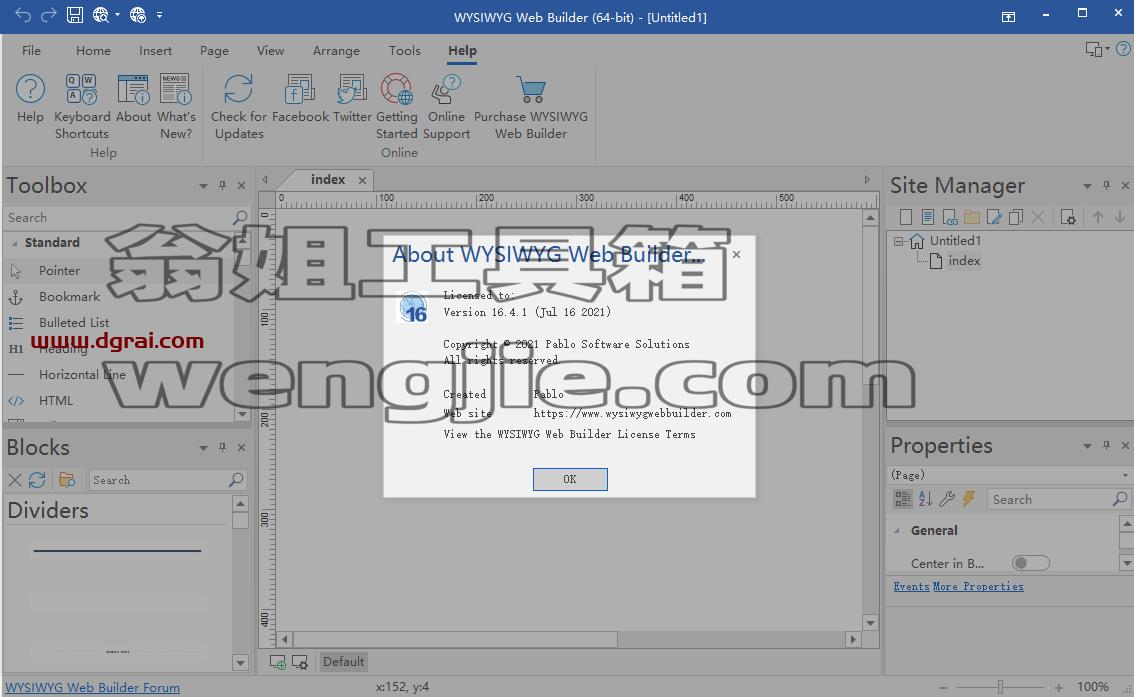The image size is (1134, 697).
Task: Collapse the Standard toolbox section
Action: click(x=14, y=243)
